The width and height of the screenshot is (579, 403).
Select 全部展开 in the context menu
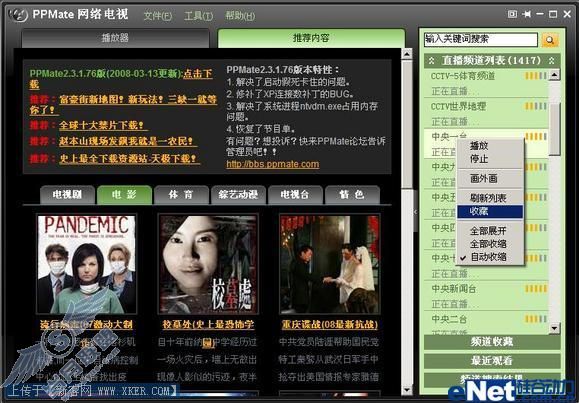point(488,231)
